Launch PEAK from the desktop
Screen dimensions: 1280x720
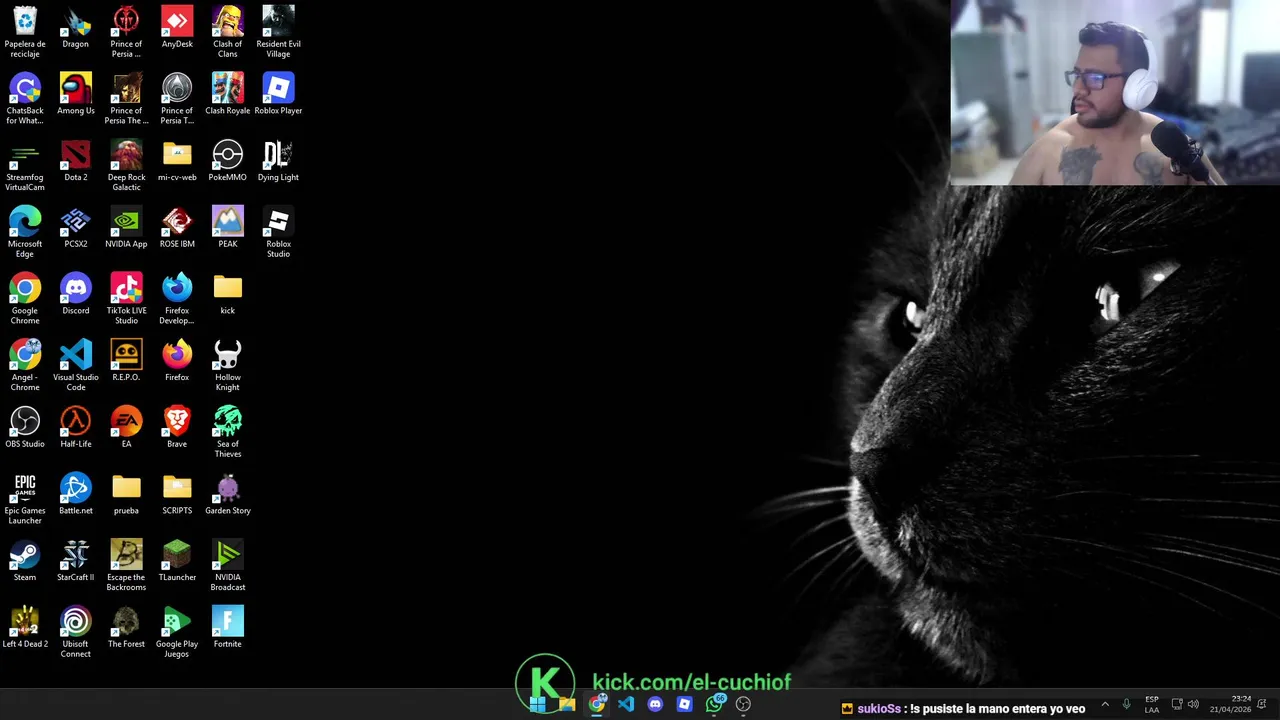[x=228, y=227]
